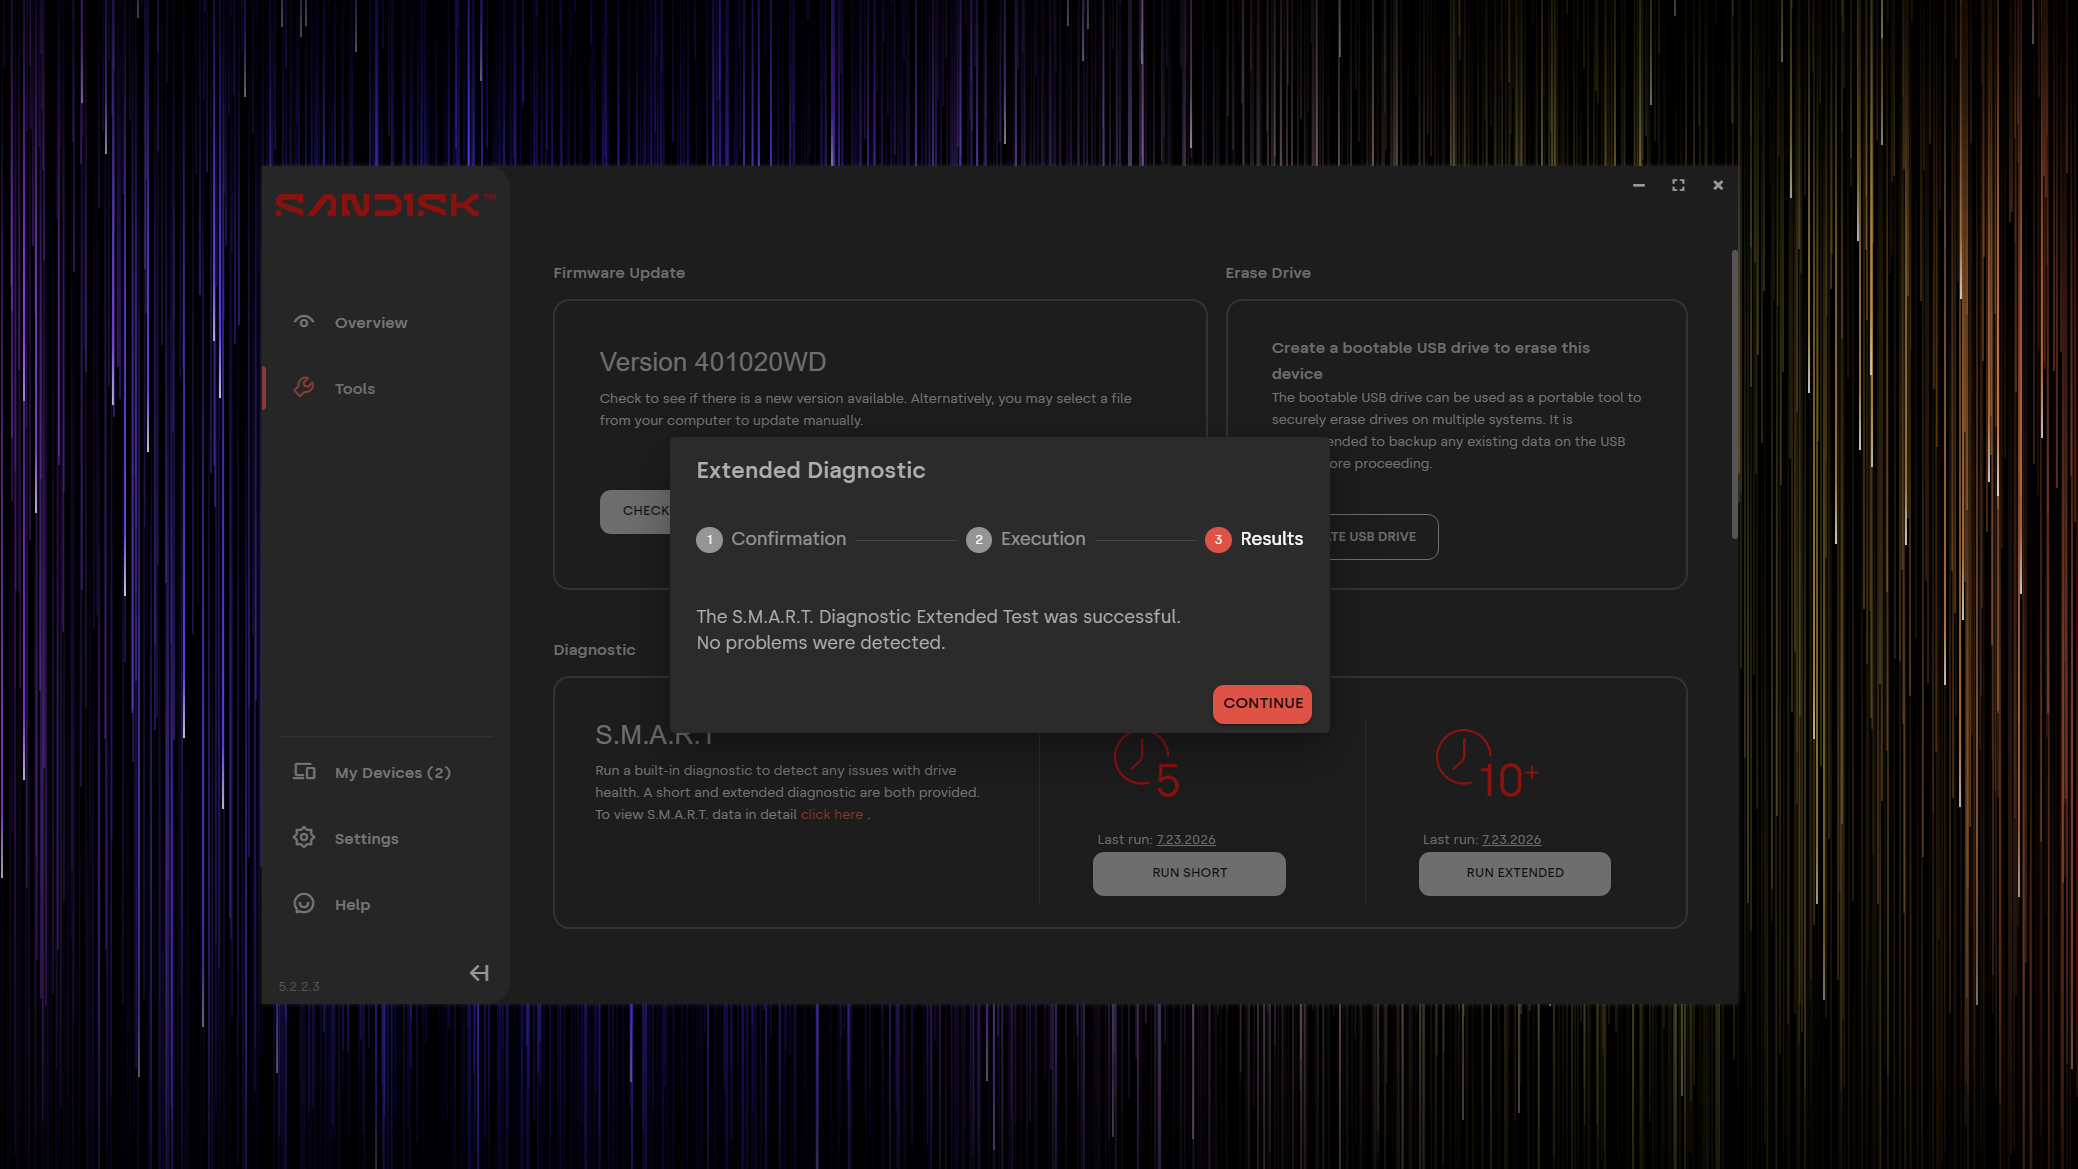Click the Help smiley icon
This screenshot has height=1169, width=2078.
point(304,903)
